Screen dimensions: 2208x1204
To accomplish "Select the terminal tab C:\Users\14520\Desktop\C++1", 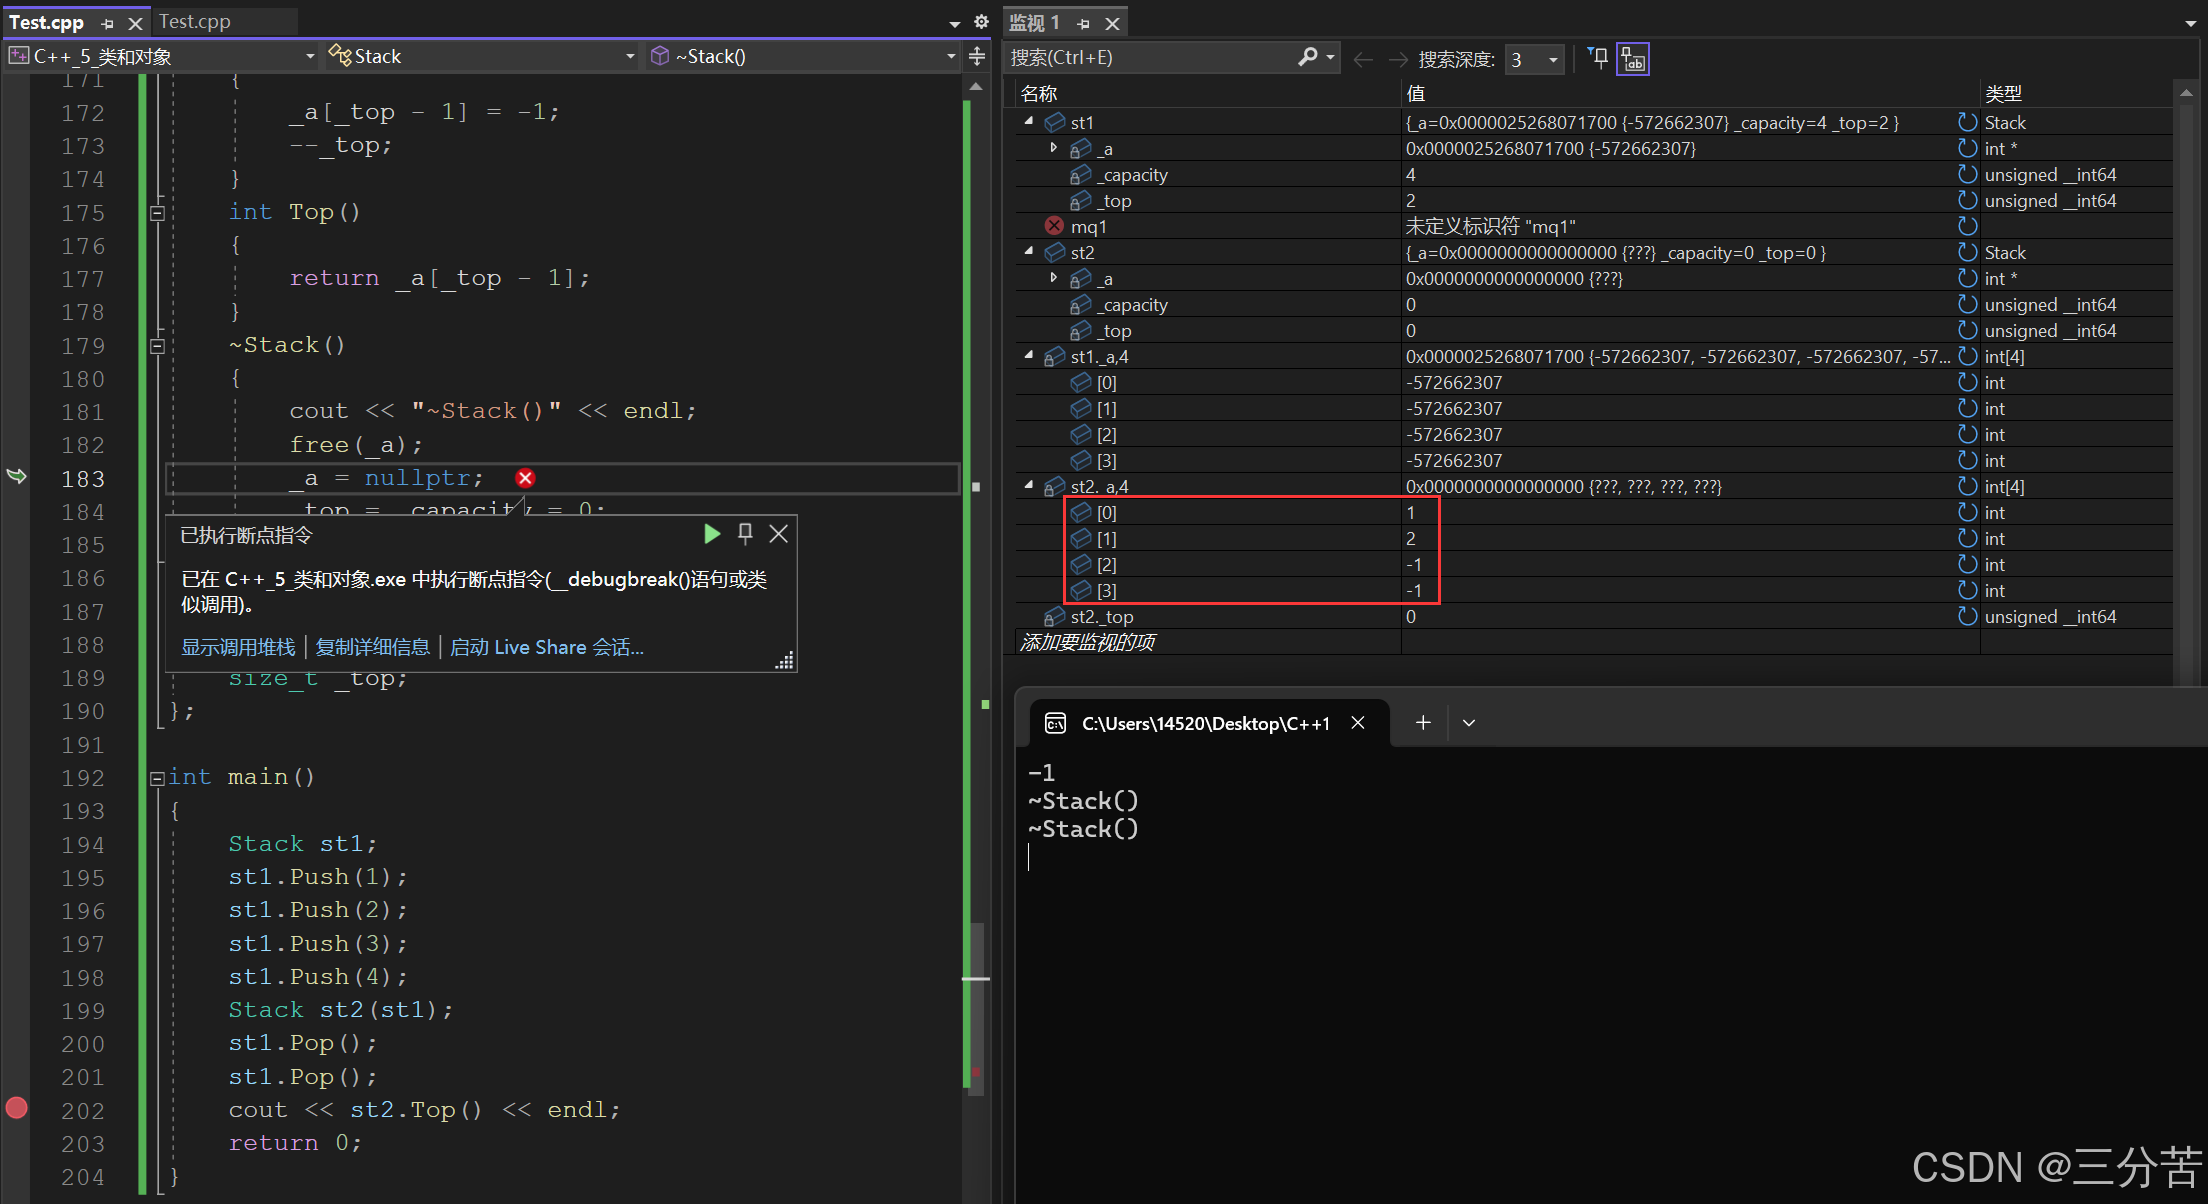I will (x=1204, y=723).
